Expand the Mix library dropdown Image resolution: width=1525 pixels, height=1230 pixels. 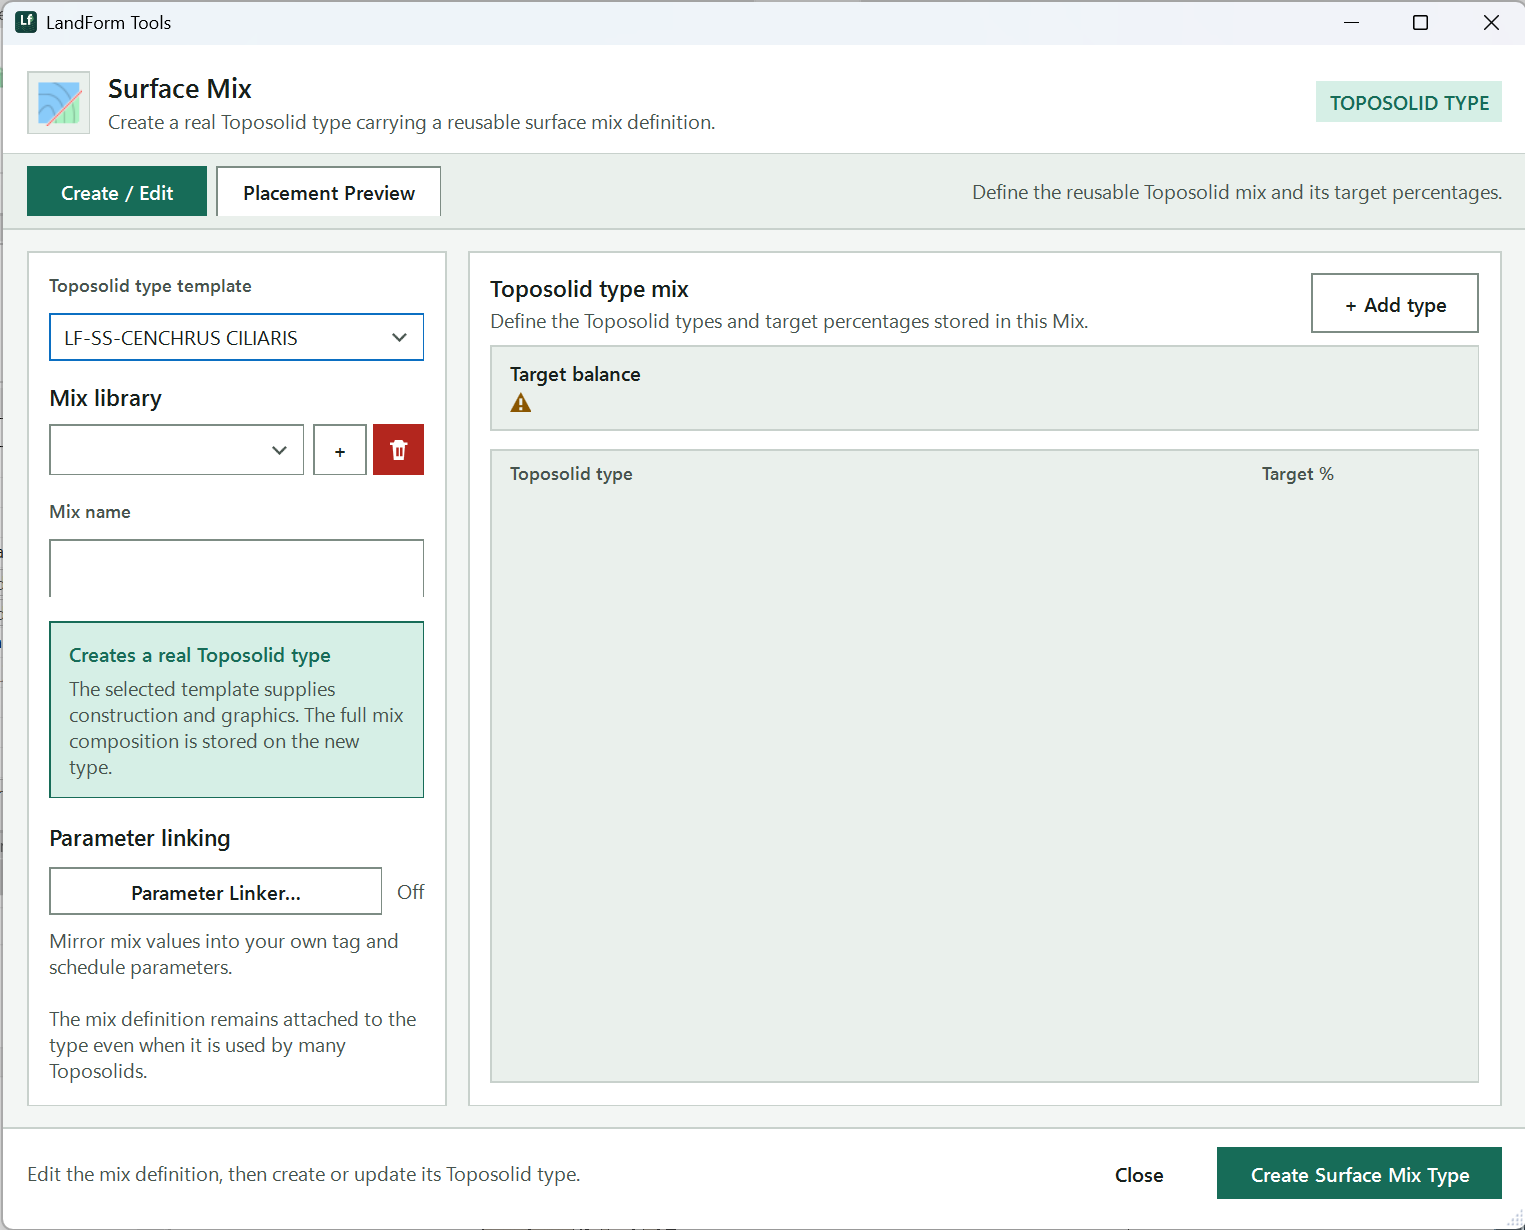coord(176,450)
